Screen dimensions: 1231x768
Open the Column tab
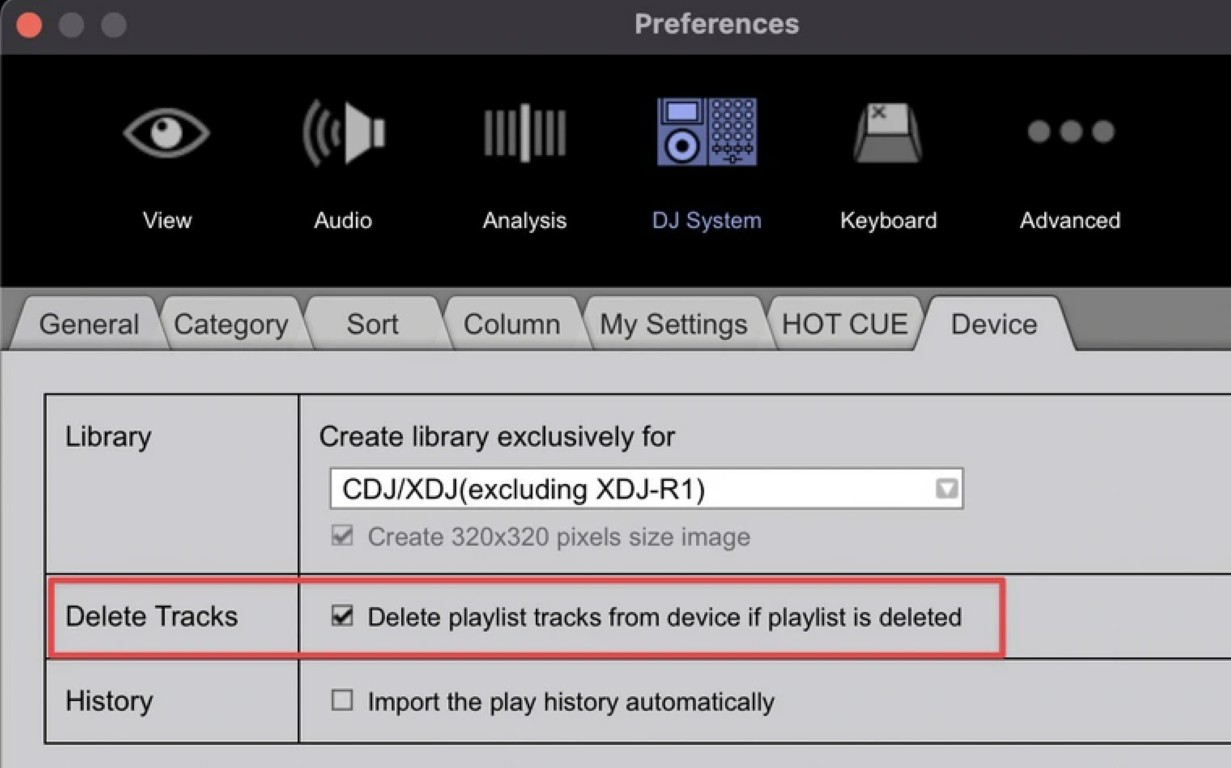pyautogui.click(x=512, y=324)
